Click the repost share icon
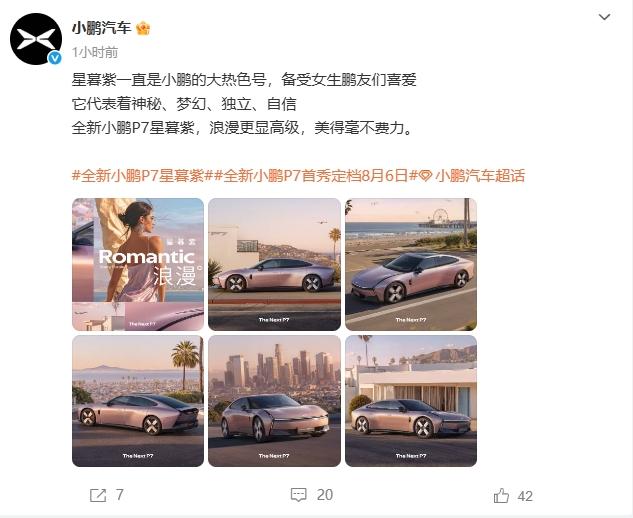This screenshot has width=633, height=518. [x=98, y=495]
